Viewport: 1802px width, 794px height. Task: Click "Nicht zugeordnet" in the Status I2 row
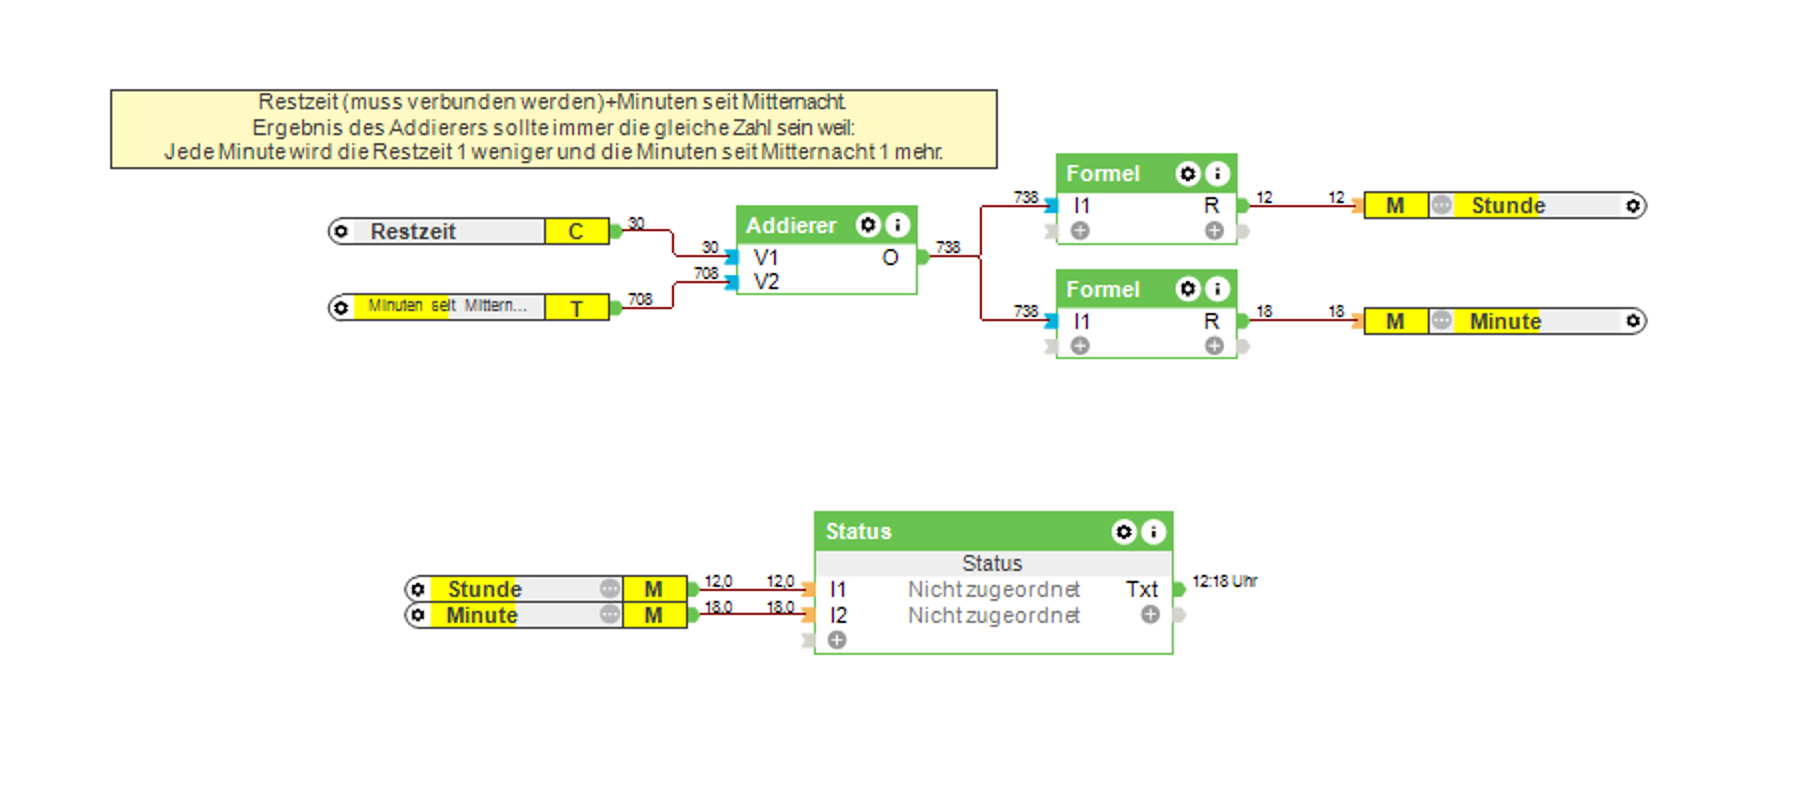point(994,615)
